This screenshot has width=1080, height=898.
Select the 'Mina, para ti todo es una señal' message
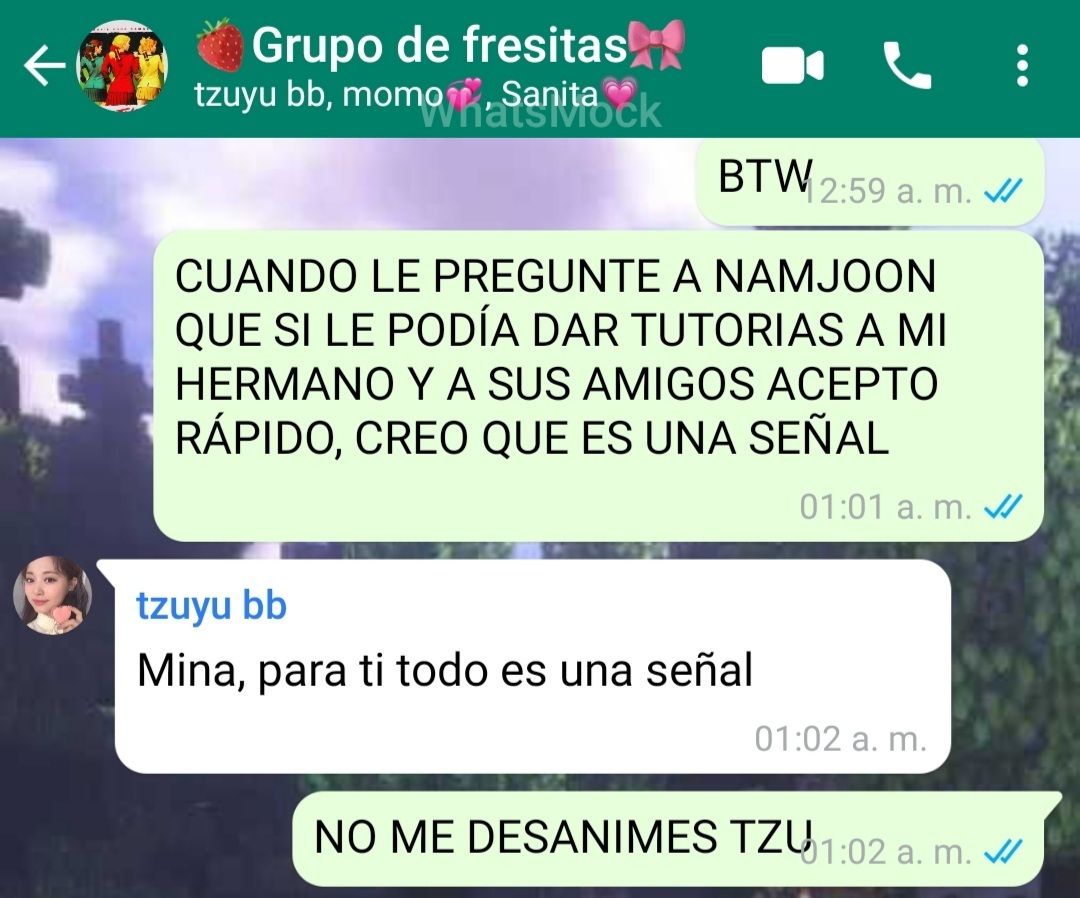click(533, 667)
